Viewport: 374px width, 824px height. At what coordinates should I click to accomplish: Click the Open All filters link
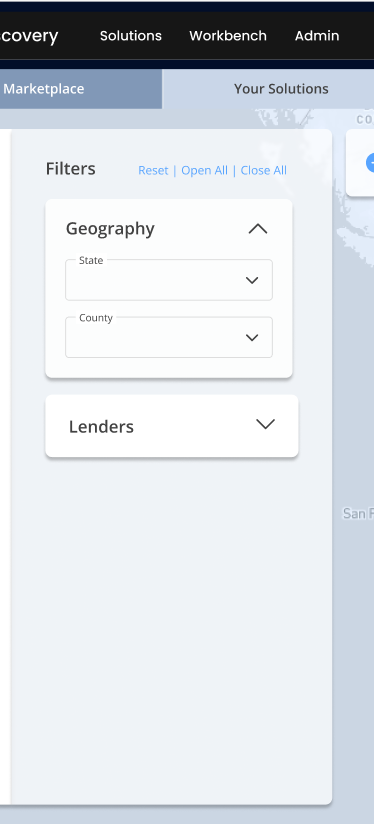[204, 170]
